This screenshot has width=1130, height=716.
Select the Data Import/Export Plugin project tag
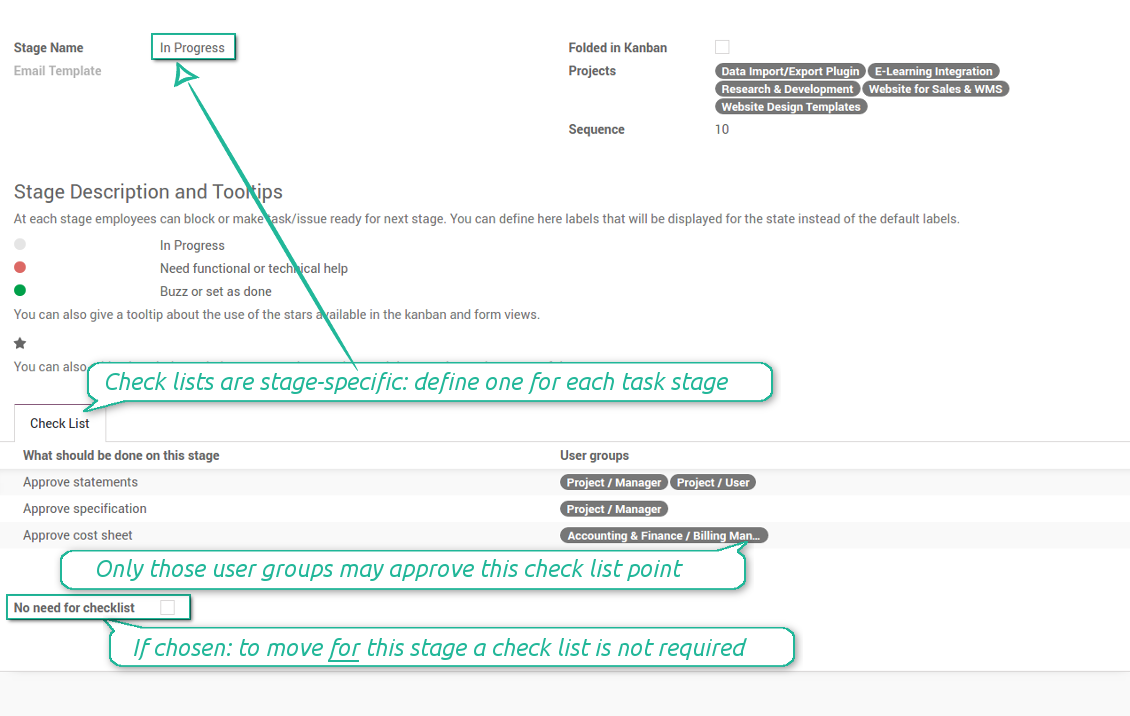(x=790, y=72)
